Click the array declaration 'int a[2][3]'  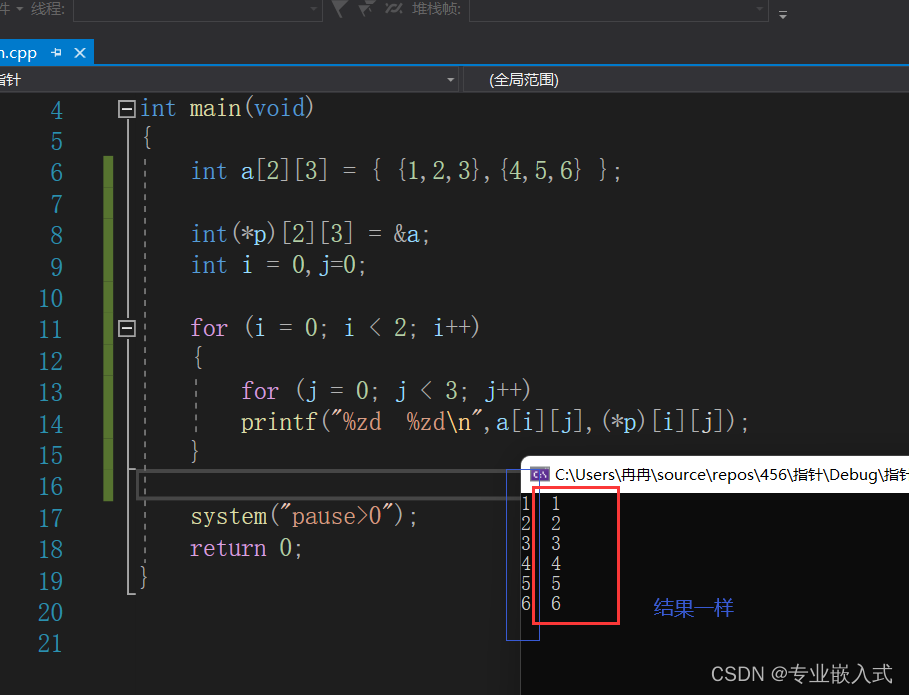coord(259,171)
